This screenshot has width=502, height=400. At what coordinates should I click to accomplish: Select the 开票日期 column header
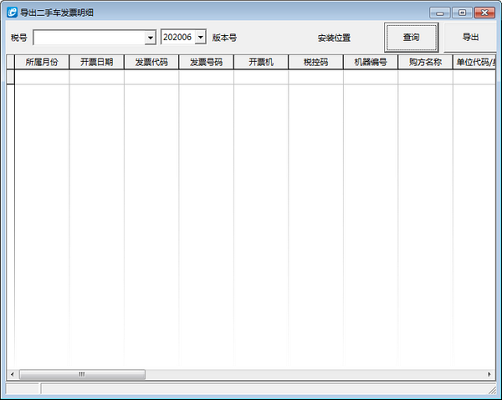97,62
